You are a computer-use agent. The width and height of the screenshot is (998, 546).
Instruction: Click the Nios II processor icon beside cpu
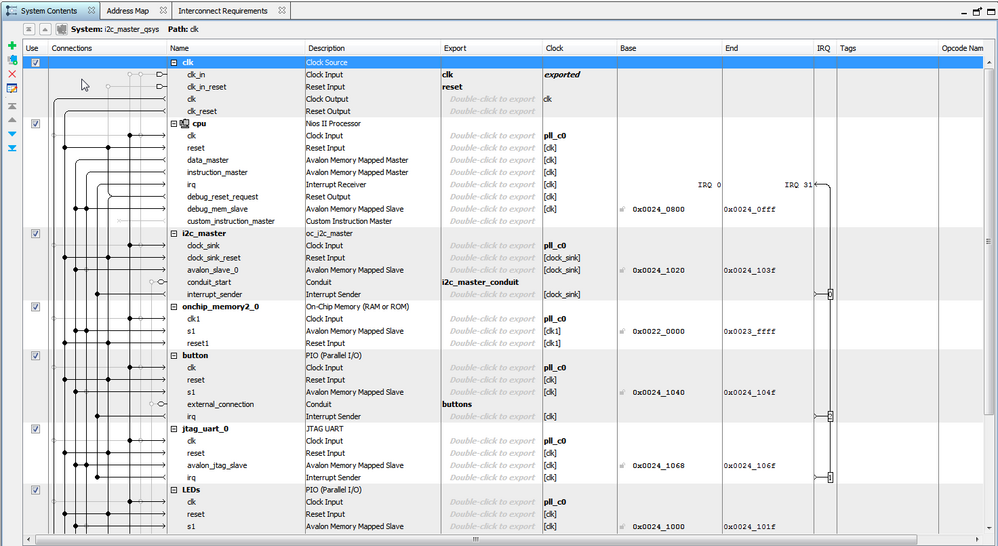point(185,123)
